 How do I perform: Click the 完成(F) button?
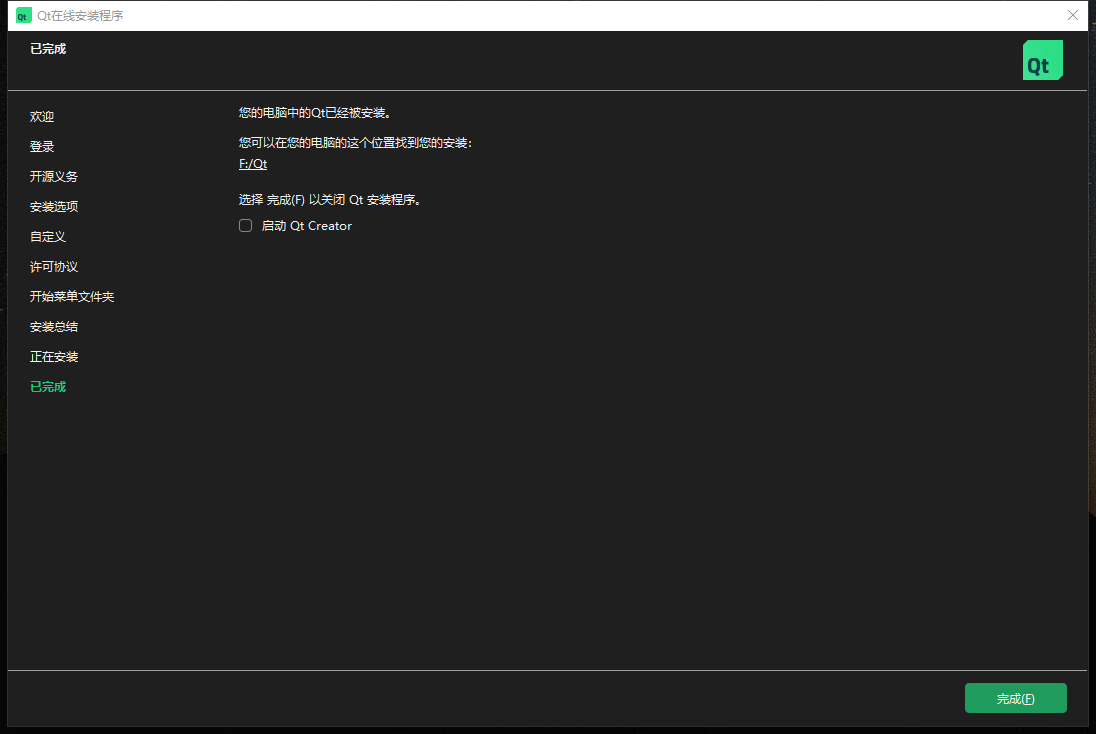click(1016, 698)
